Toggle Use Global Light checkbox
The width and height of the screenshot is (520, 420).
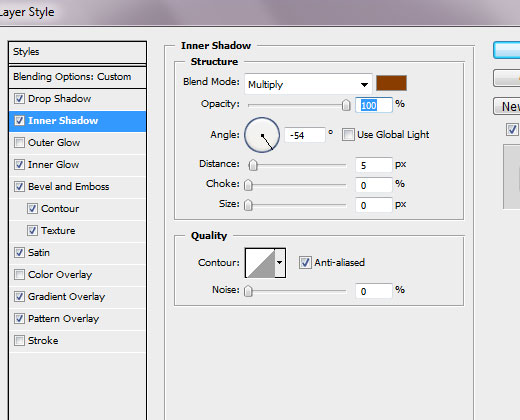click(348, 135)
